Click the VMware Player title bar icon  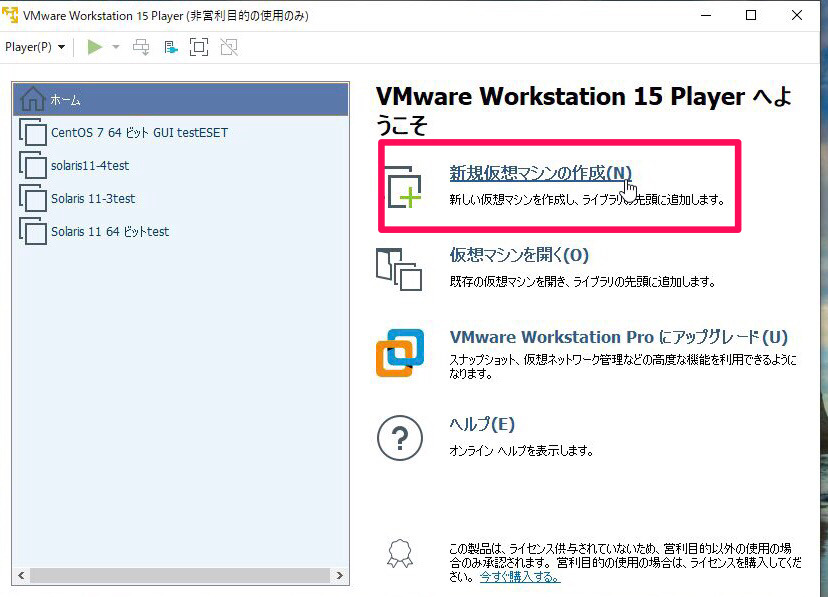point(10,15)
